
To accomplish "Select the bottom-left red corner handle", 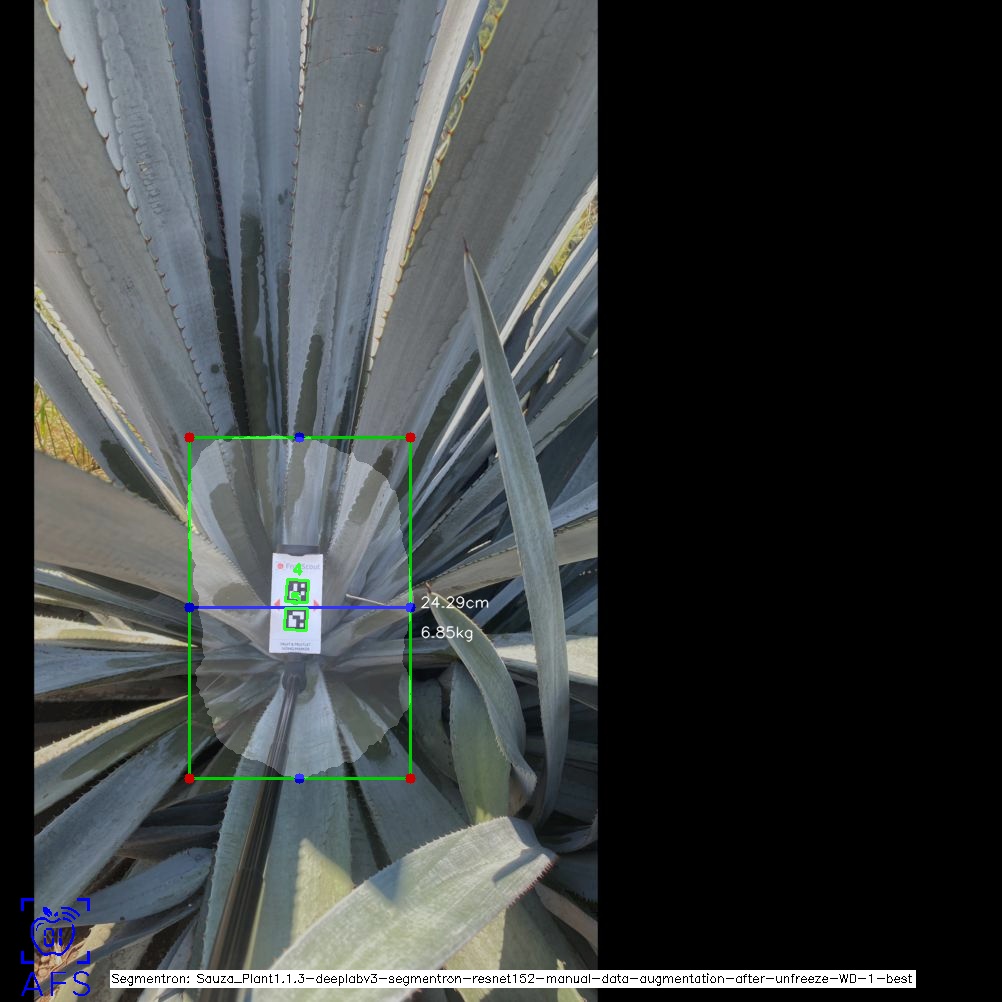I will [x=189, y=778].
